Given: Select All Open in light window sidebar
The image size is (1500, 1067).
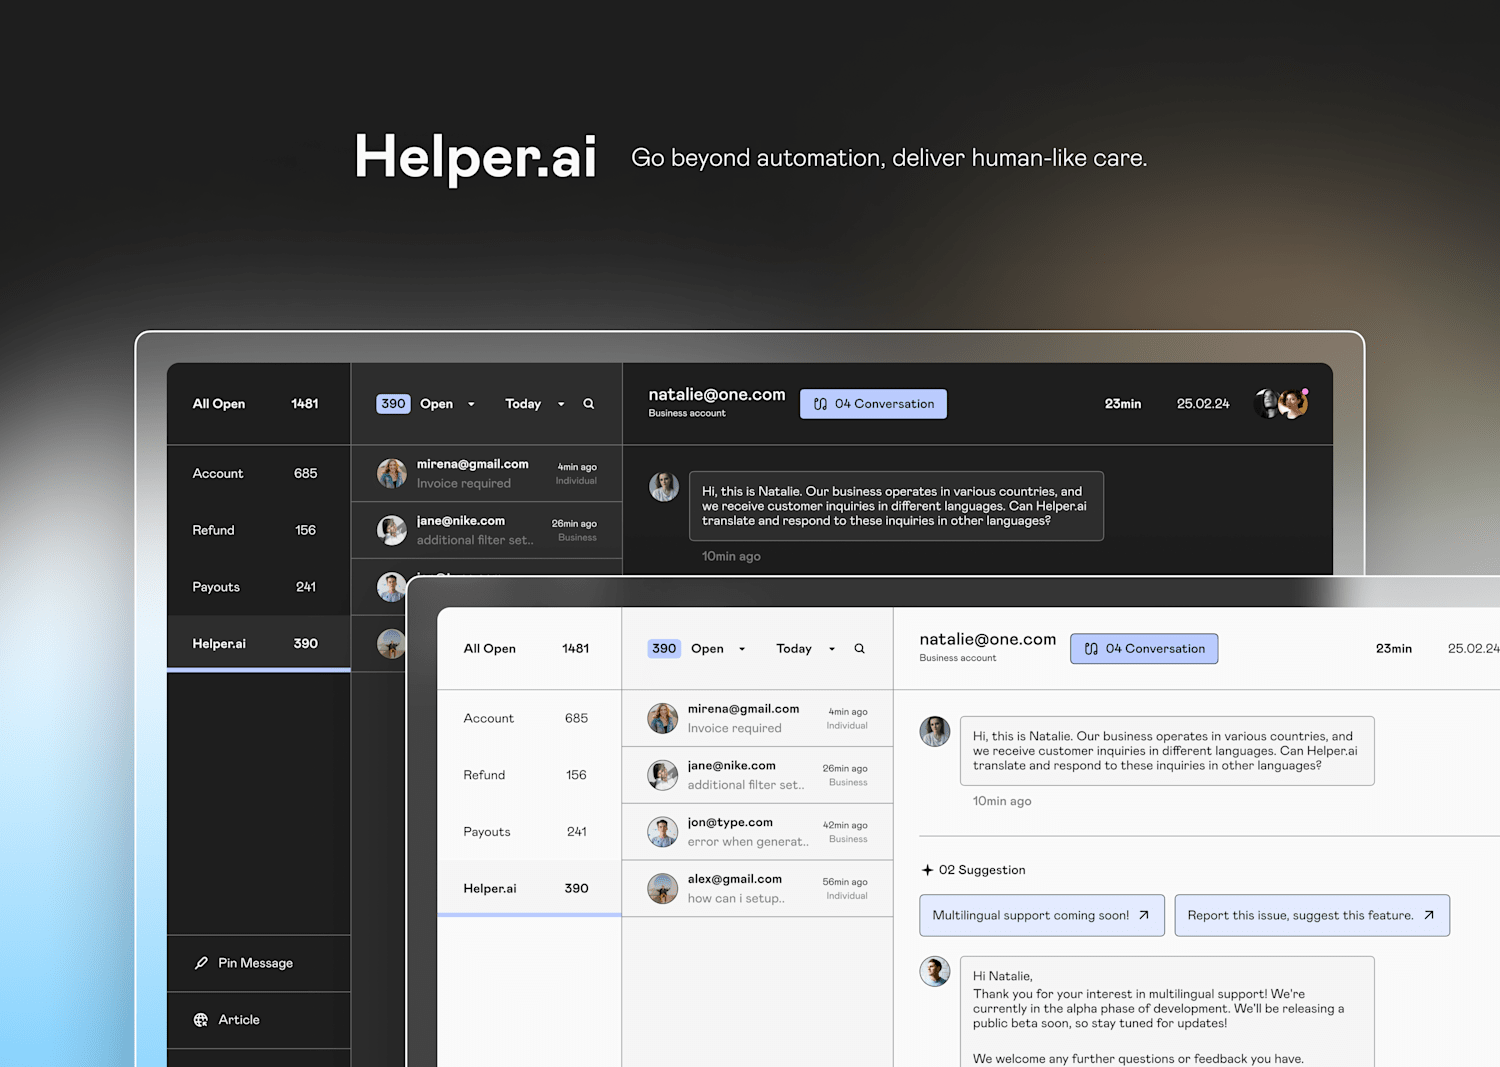Looking at the screenshot, I should [529, 649].
